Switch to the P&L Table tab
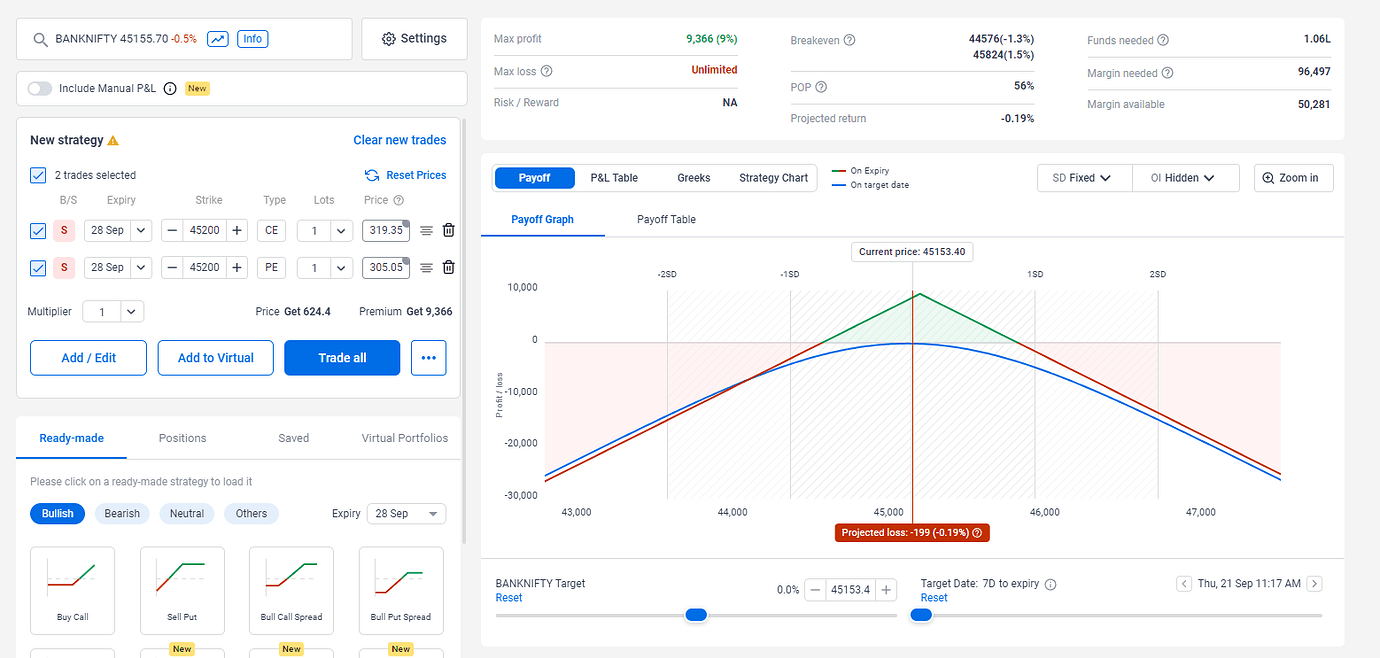 pyautogui.click(x=613, y=177)
